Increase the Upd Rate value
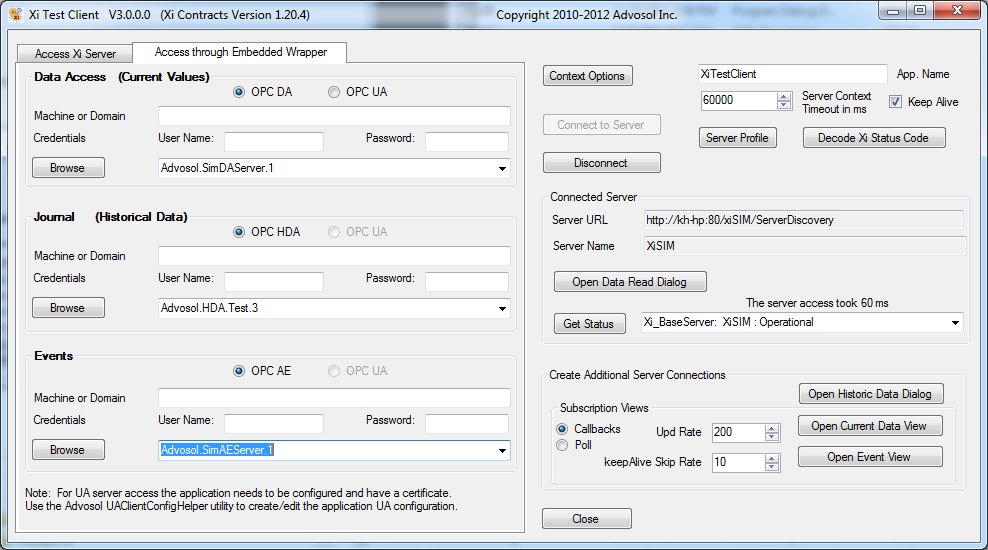Screen dimensions: 988x550 point(772,428)
